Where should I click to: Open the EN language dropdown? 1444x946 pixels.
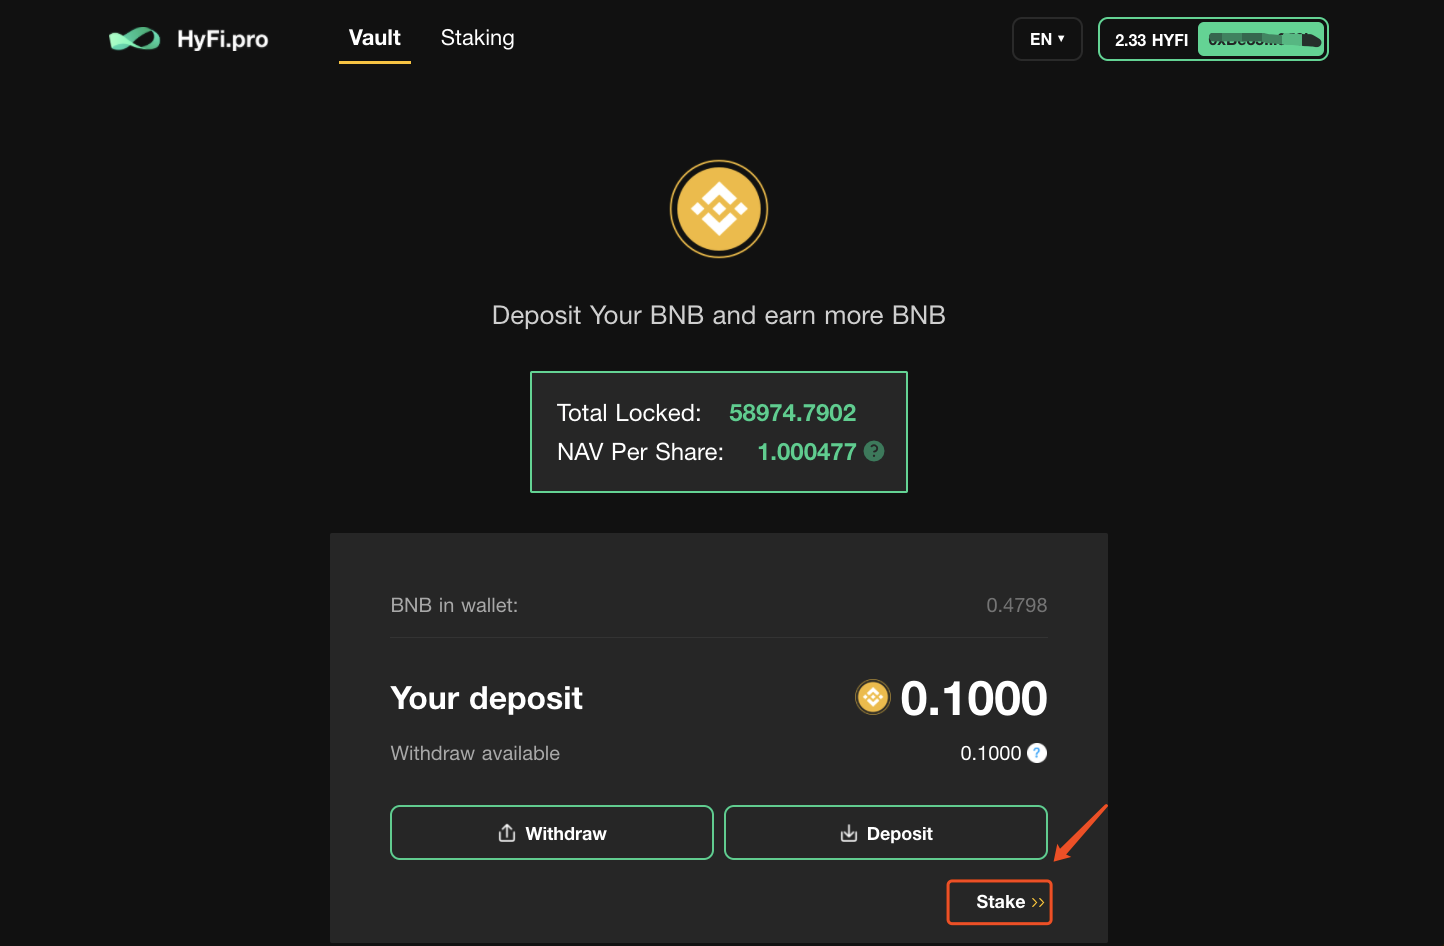point(1047,39)
